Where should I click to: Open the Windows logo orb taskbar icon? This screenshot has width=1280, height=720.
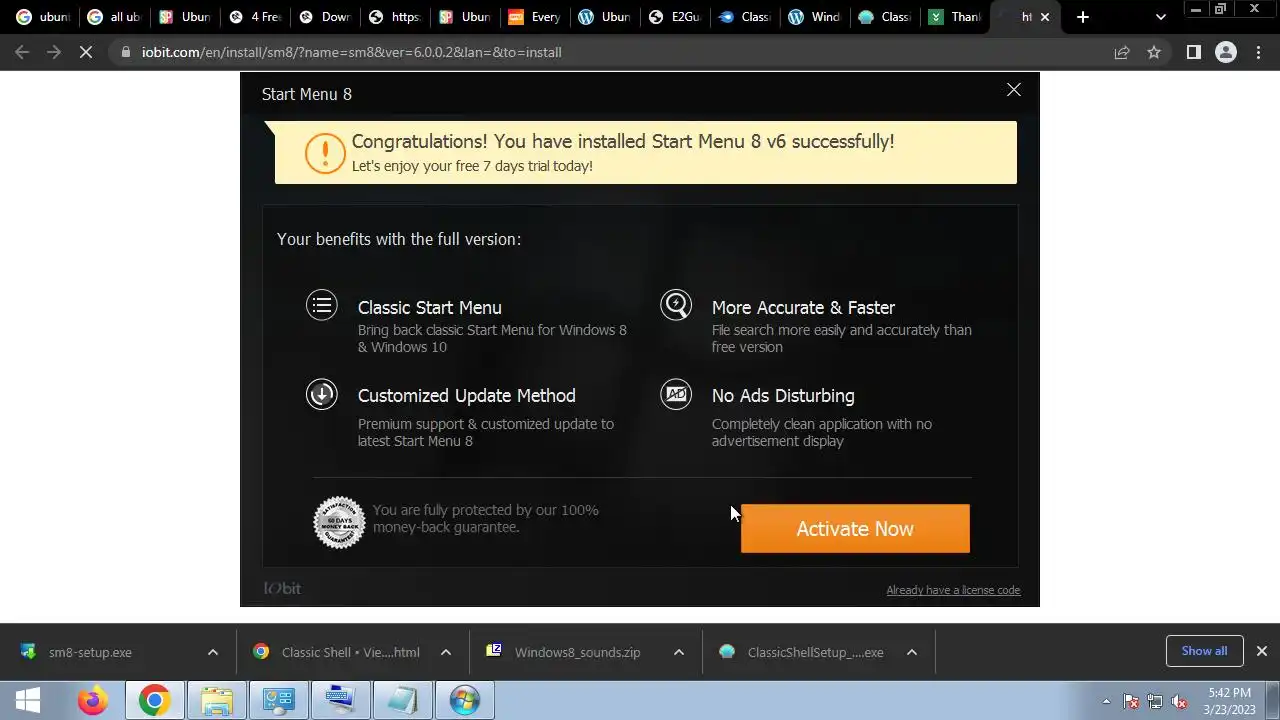click(x=464, y=701)
